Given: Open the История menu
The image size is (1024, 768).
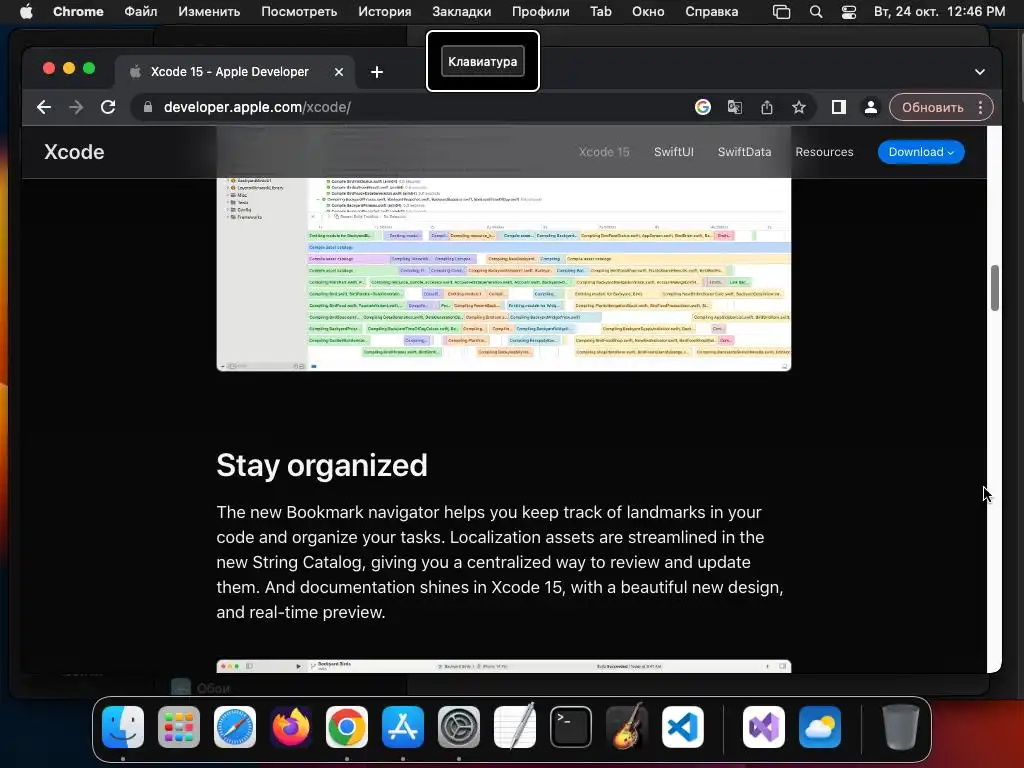Looking at the screenshot, I should (x=385, y=12).
